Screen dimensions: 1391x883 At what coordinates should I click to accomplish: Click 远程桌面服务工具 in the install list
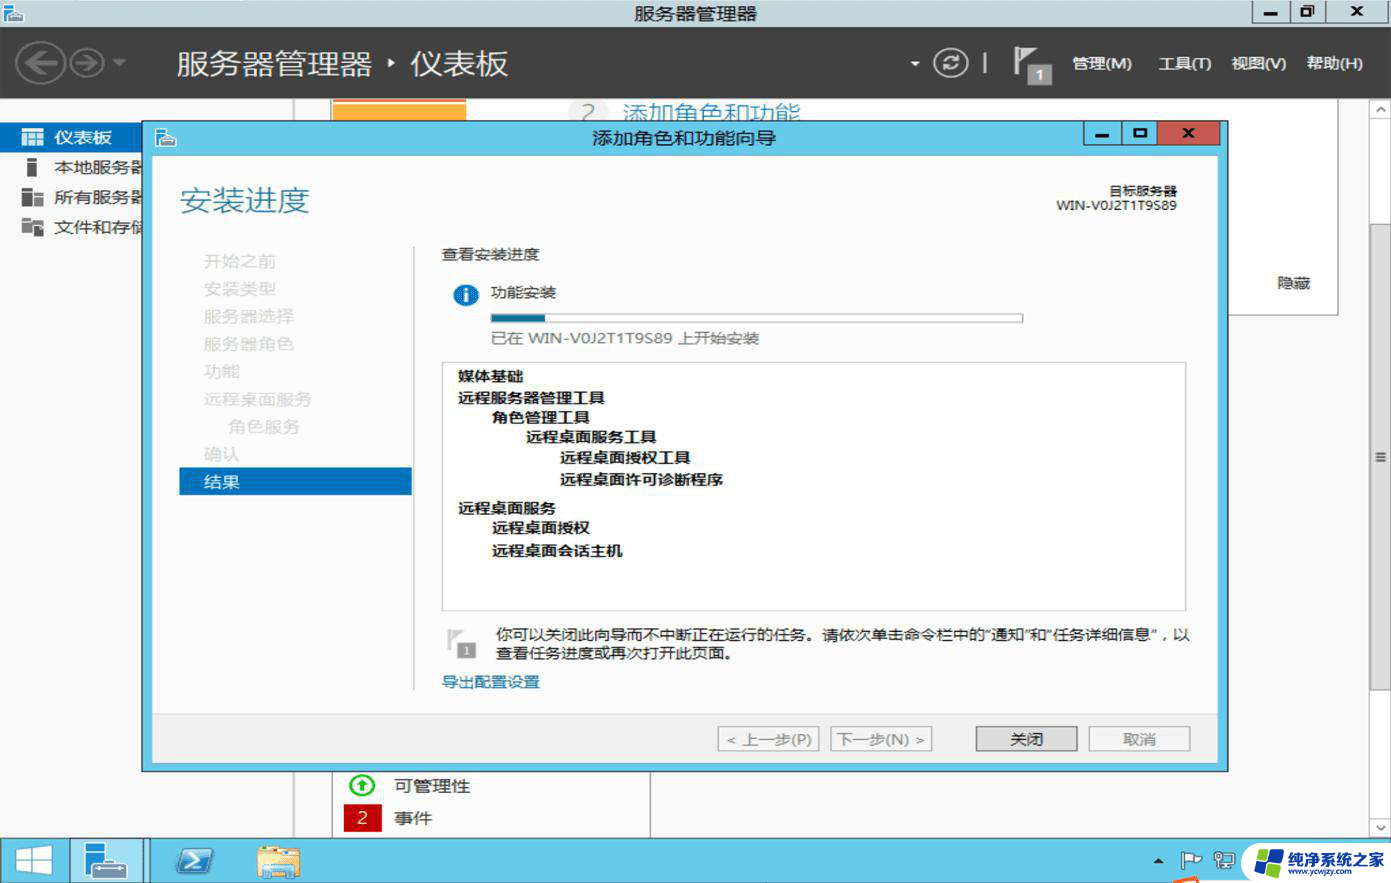(x=591, y=437)
